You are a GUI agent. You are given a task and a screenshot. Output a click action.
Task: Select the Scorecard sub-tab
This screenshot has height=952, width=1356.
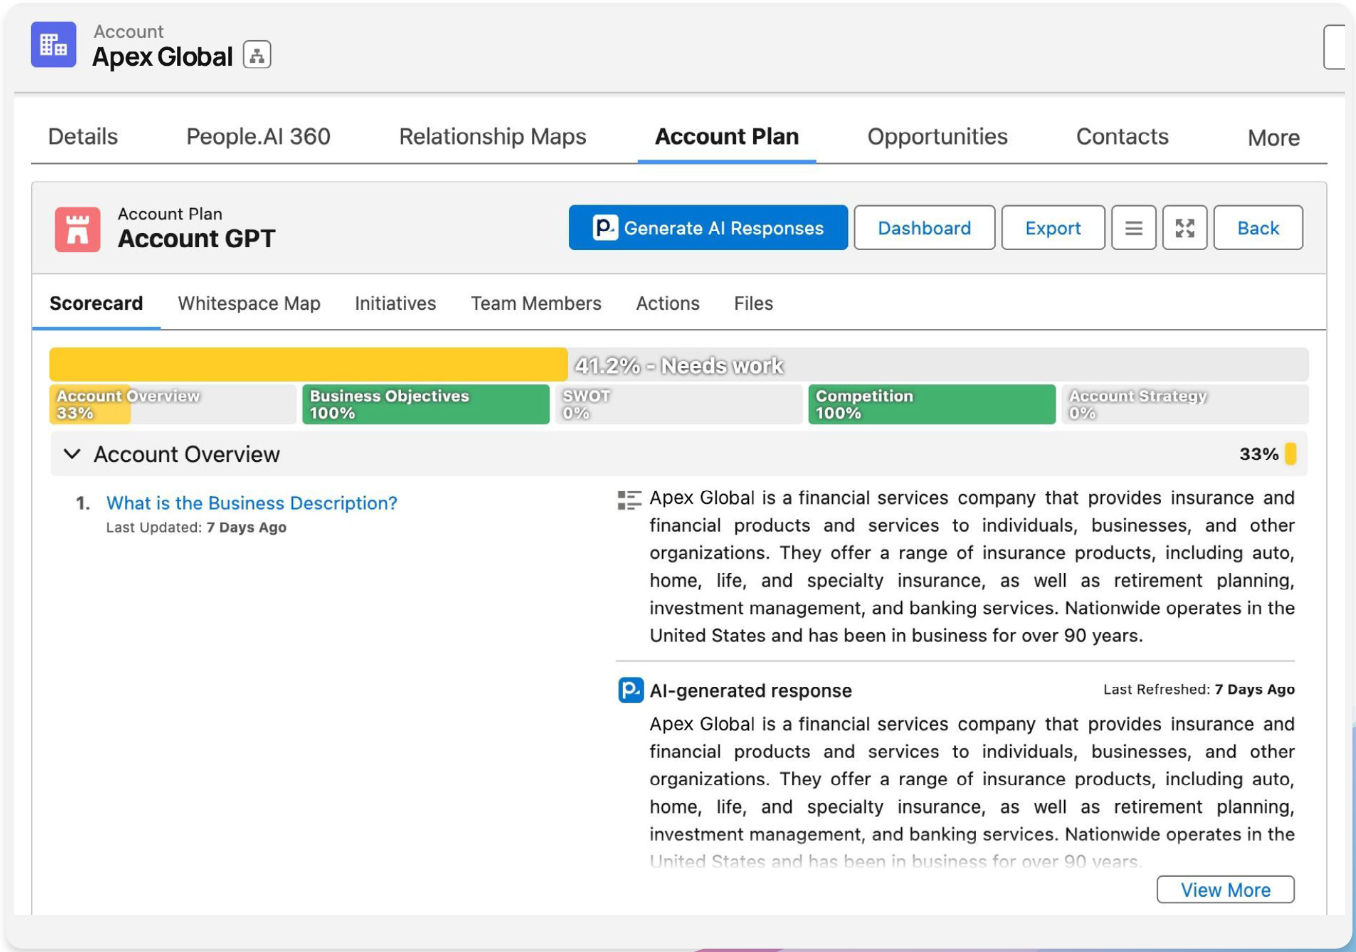96,303
